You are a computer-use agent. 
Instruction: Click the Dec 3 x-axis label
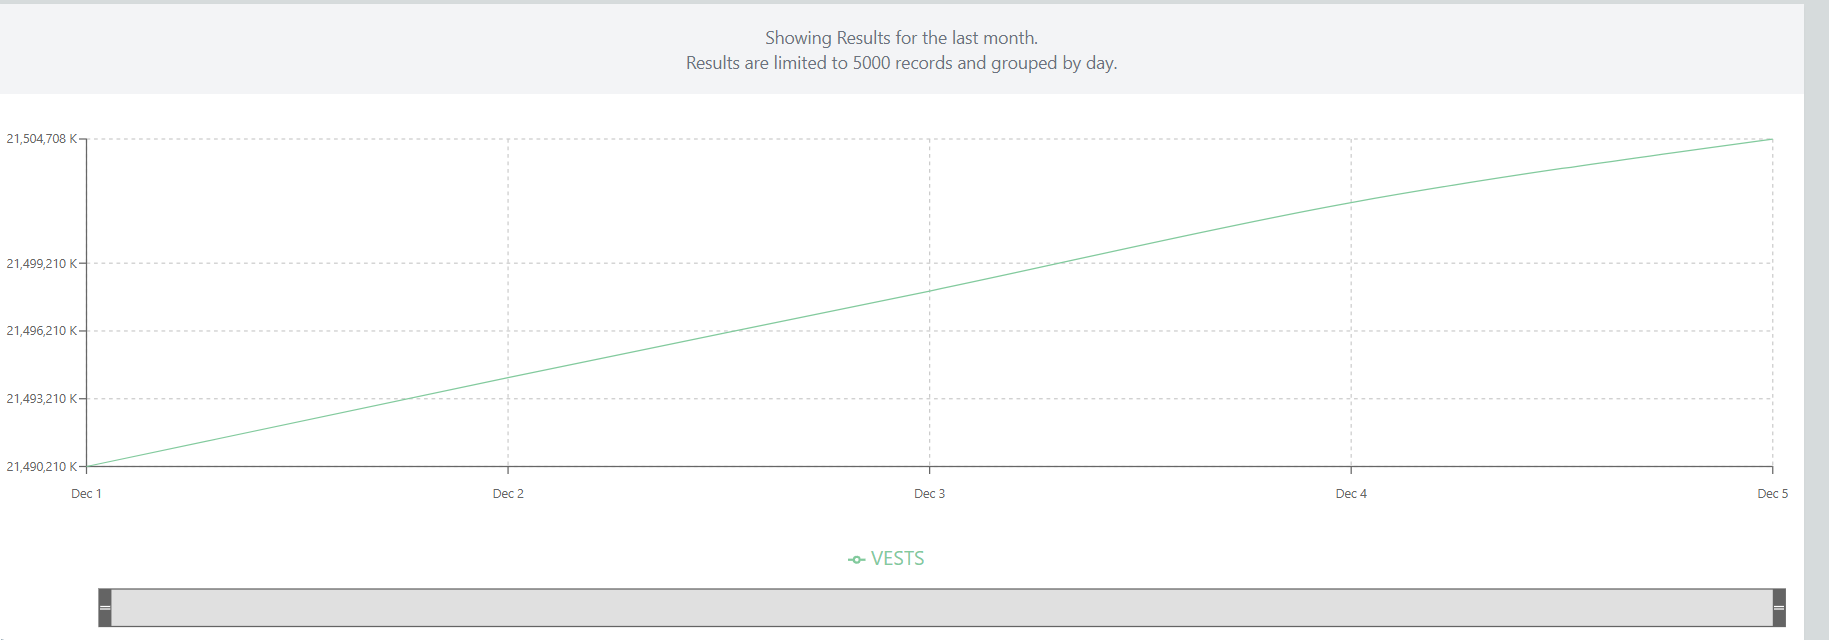click(x=929, y=494)
